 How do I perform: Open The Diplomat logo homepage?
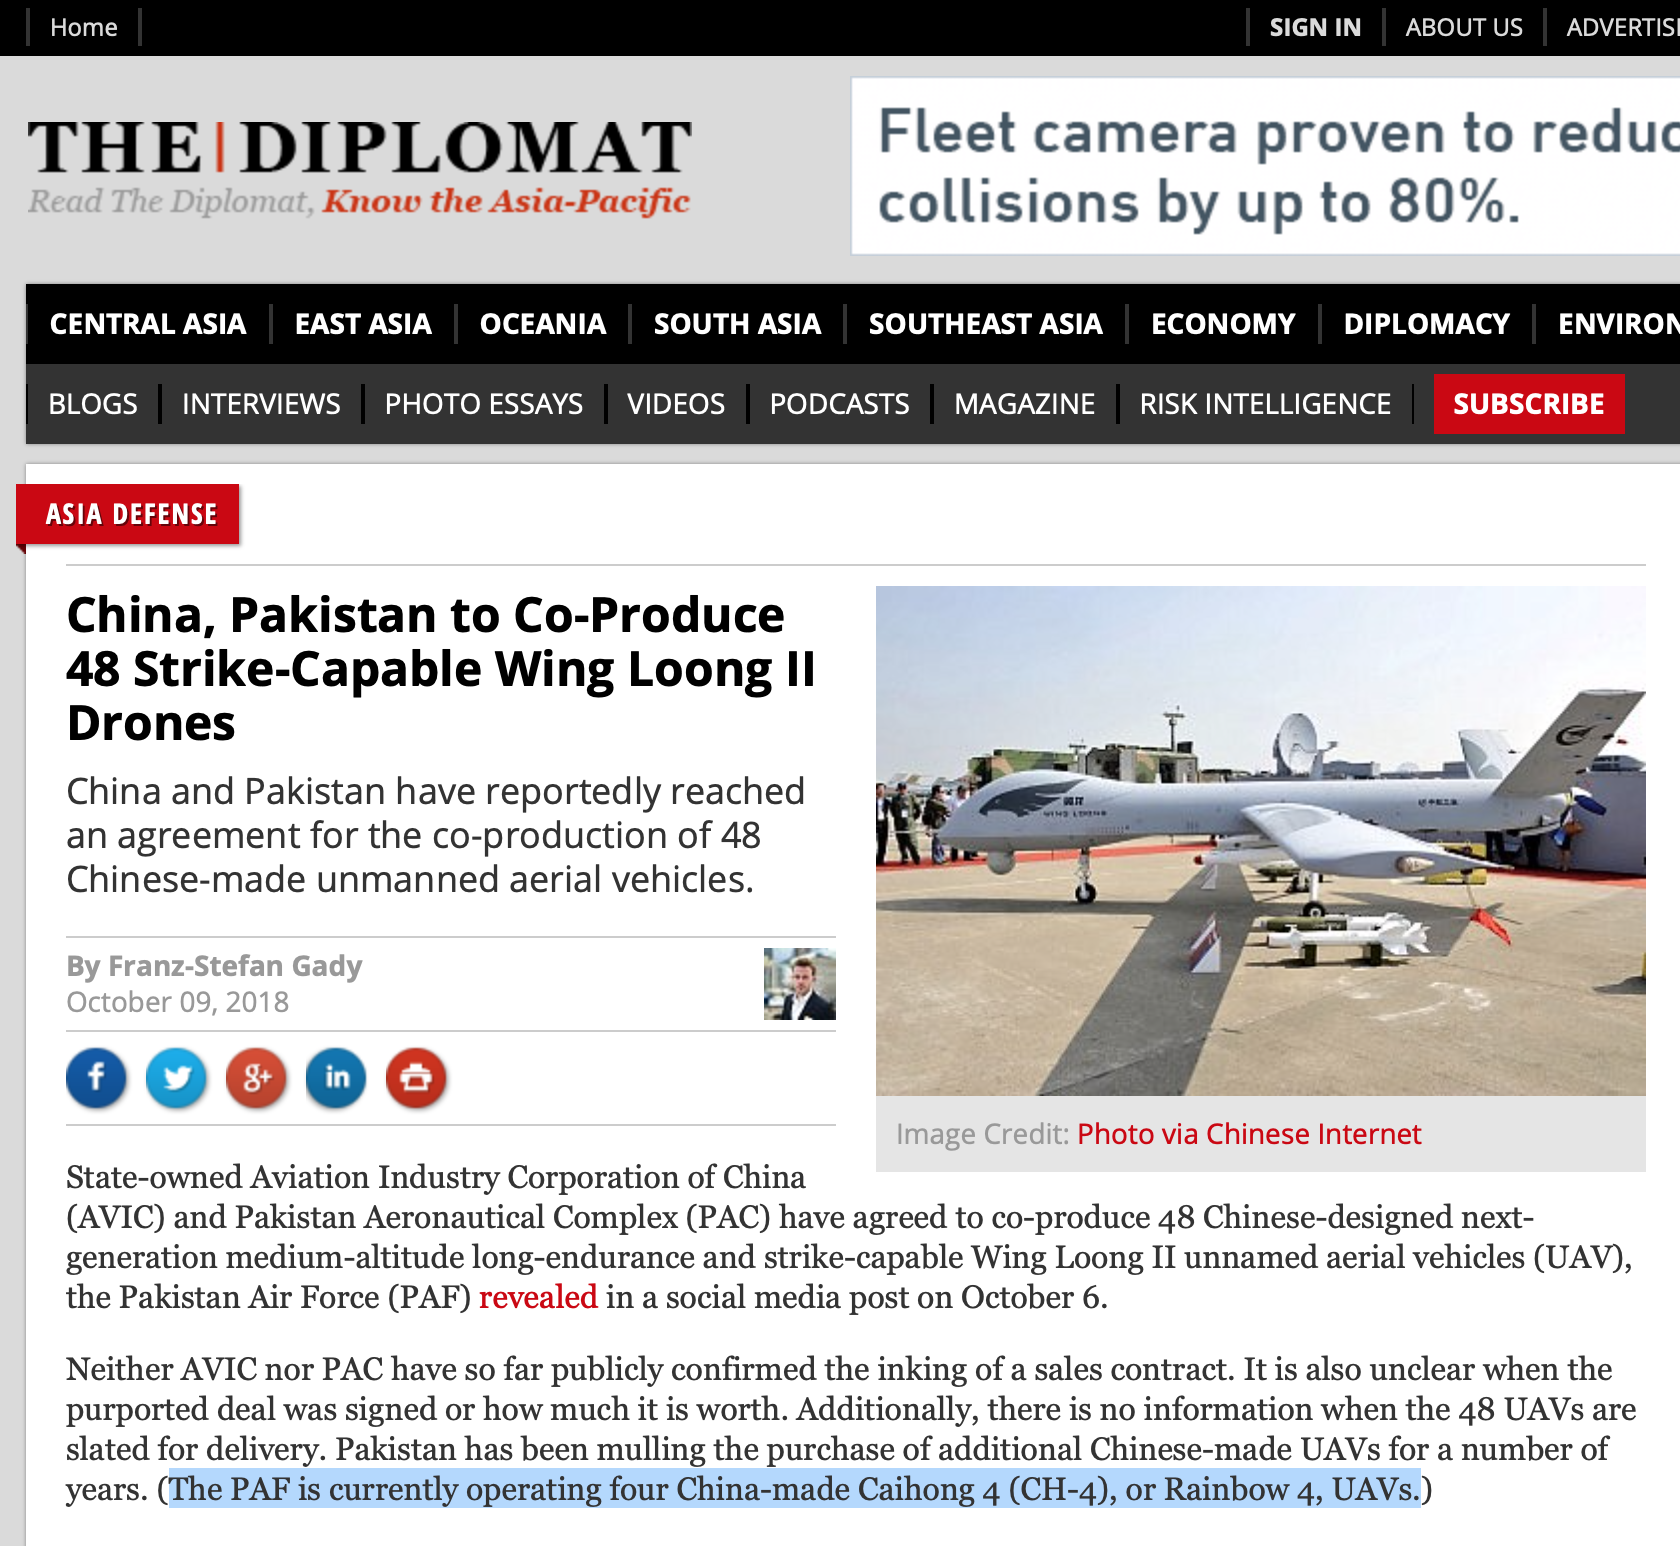pyautogui.click(x=359, y=166)
